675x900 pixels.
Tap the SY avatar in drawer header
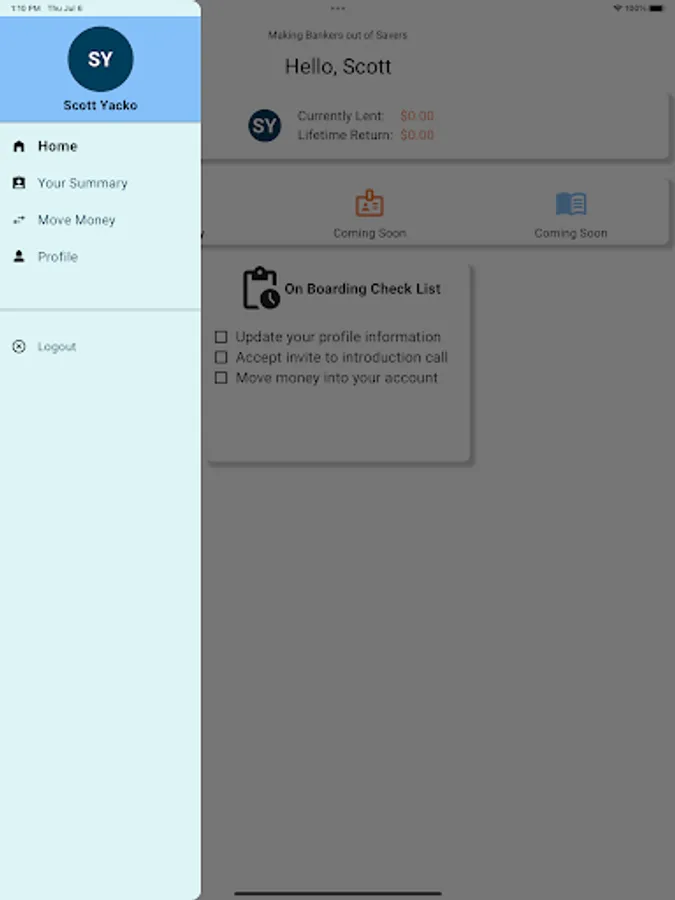pyautogui.click(x=100, y=59)
